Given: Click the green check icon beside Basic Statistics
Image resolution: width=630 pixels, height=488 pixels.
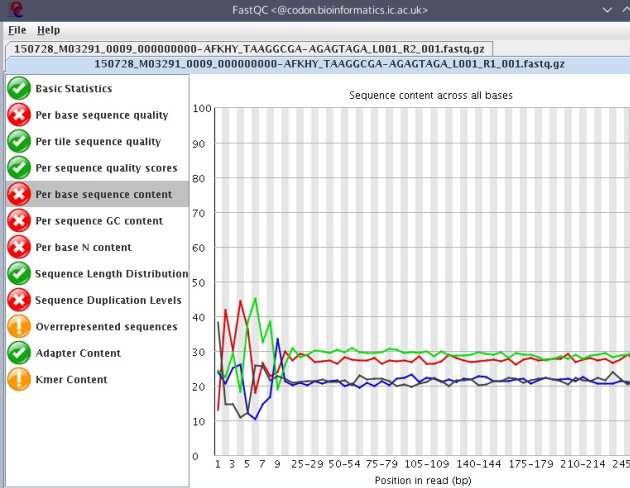Looking at the screenshot, I should coord(19,88).
